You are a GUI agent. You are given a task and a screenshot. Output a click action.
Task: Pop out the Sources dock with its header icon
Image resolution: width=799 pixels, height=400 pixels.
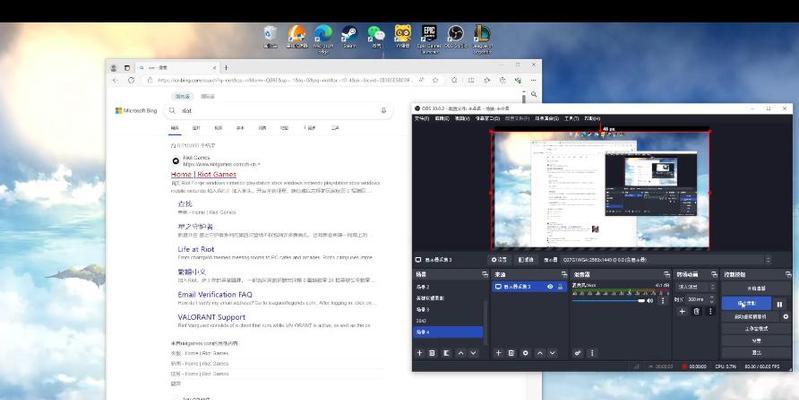click(563, 274)
